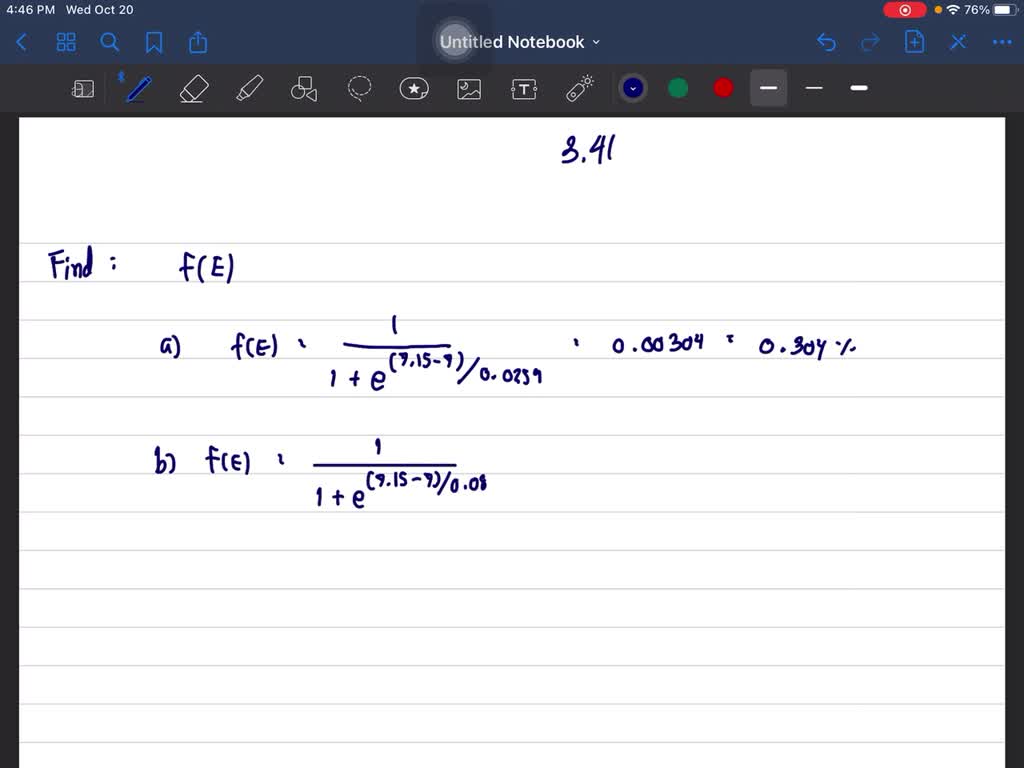The height and width of the screenshot is (768, 1024).
Task: Open the Stickers tool
Action: pyautogui.click(x=414, y=88)
